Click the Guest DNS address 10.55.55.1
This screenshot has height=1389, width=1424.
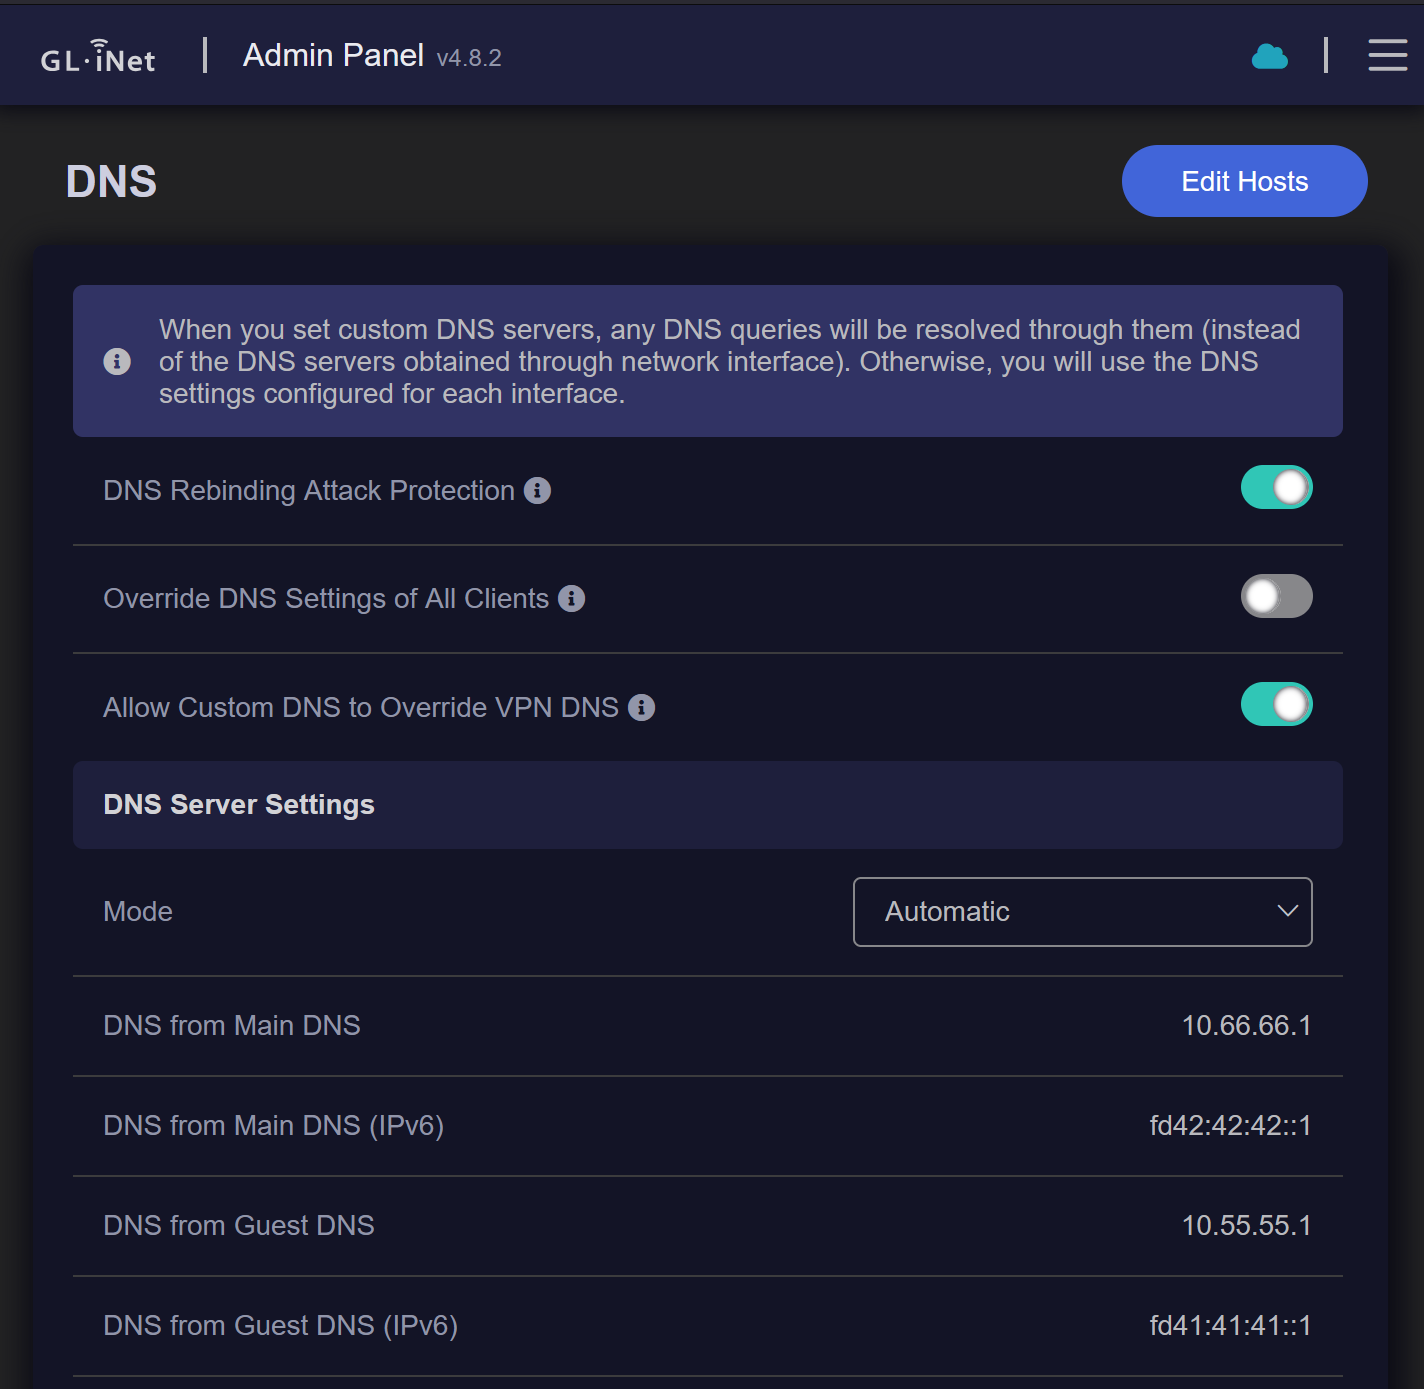coord(1246,1226)
